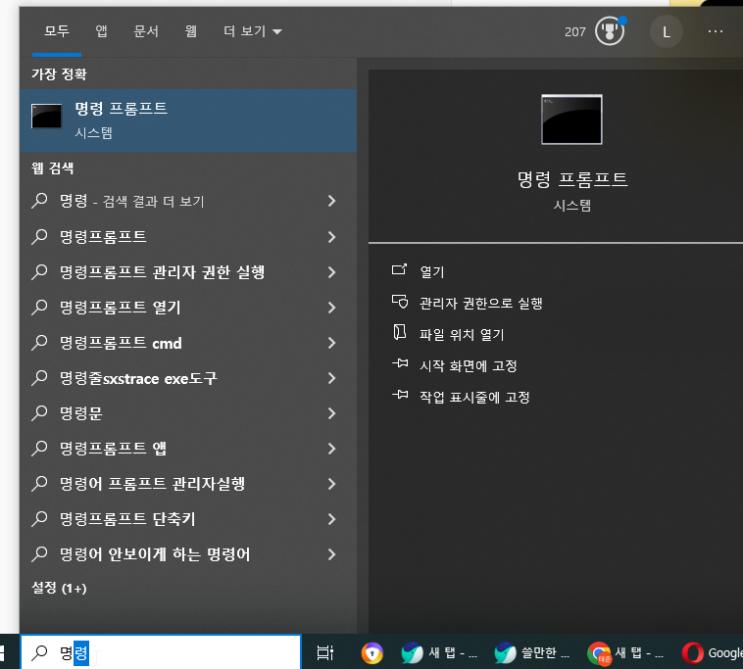Screen dimensions: 743x669
Task: Open the three-dot options menu
Action: [715, 31]
